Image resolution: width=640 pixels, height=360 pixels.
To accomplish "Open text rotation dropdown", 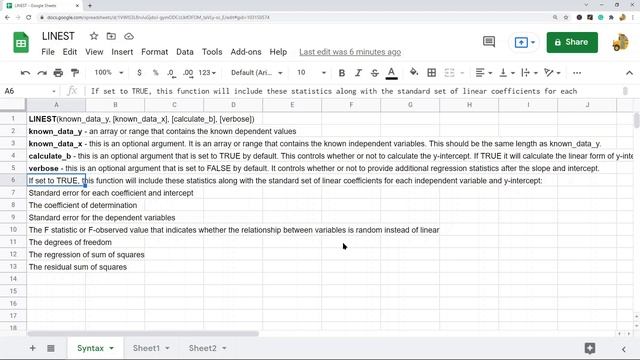I will pyautogui.click(x=552, y=73).
